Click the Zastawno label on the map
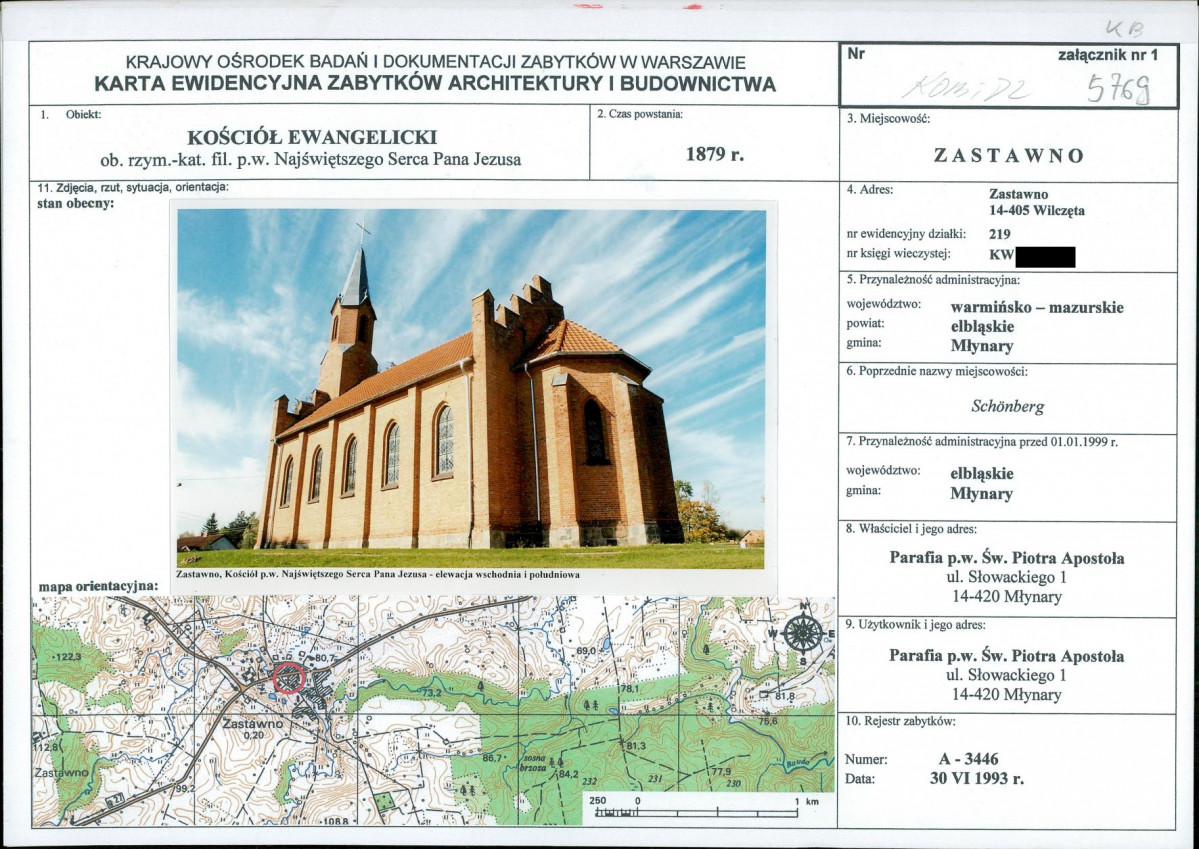The width and height of the screenshot is (1199, 849). click(x=252, y=724)
